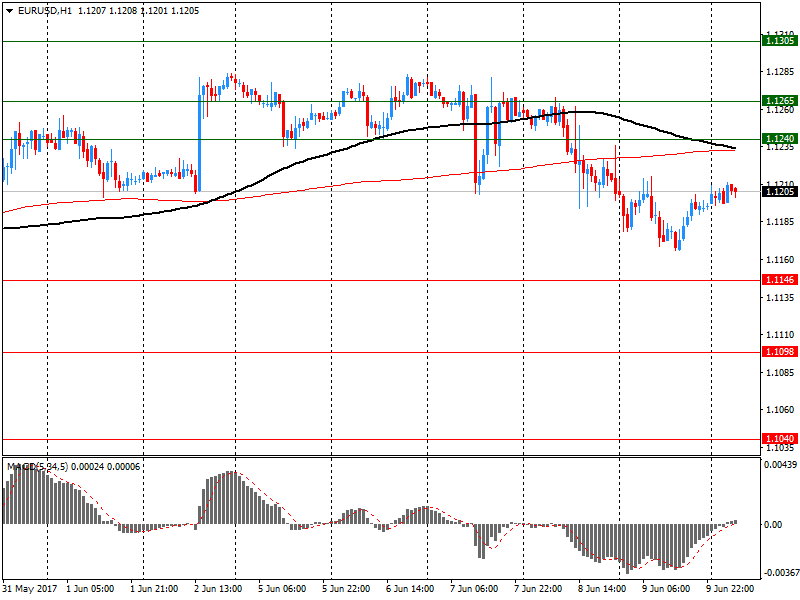Click the 1.1240 green level price label
The width and height of the screenshot is (800, 600).
point(779,139)
